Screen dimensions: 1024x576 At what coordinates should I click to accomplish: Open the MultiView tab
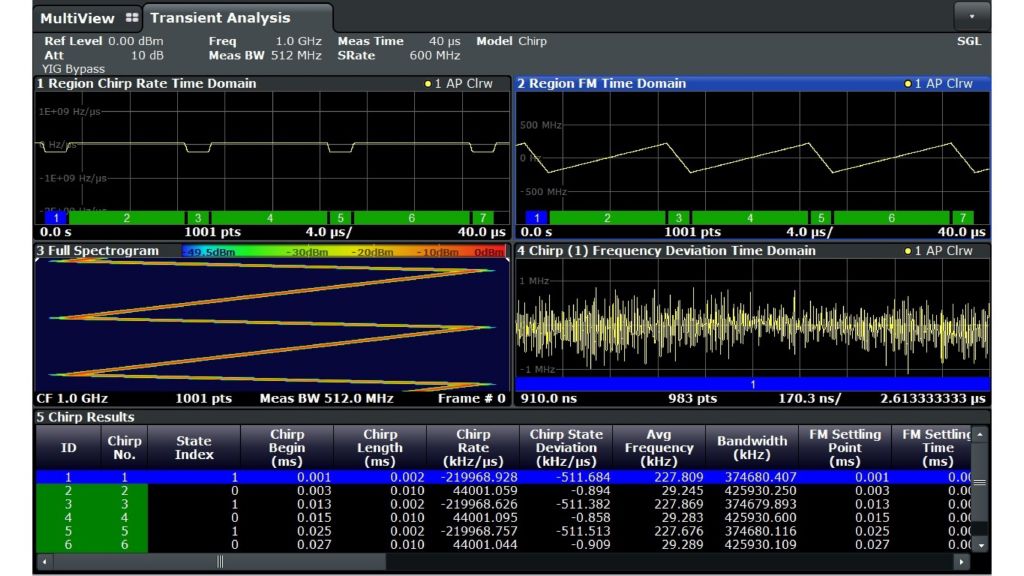coord(75,18)
